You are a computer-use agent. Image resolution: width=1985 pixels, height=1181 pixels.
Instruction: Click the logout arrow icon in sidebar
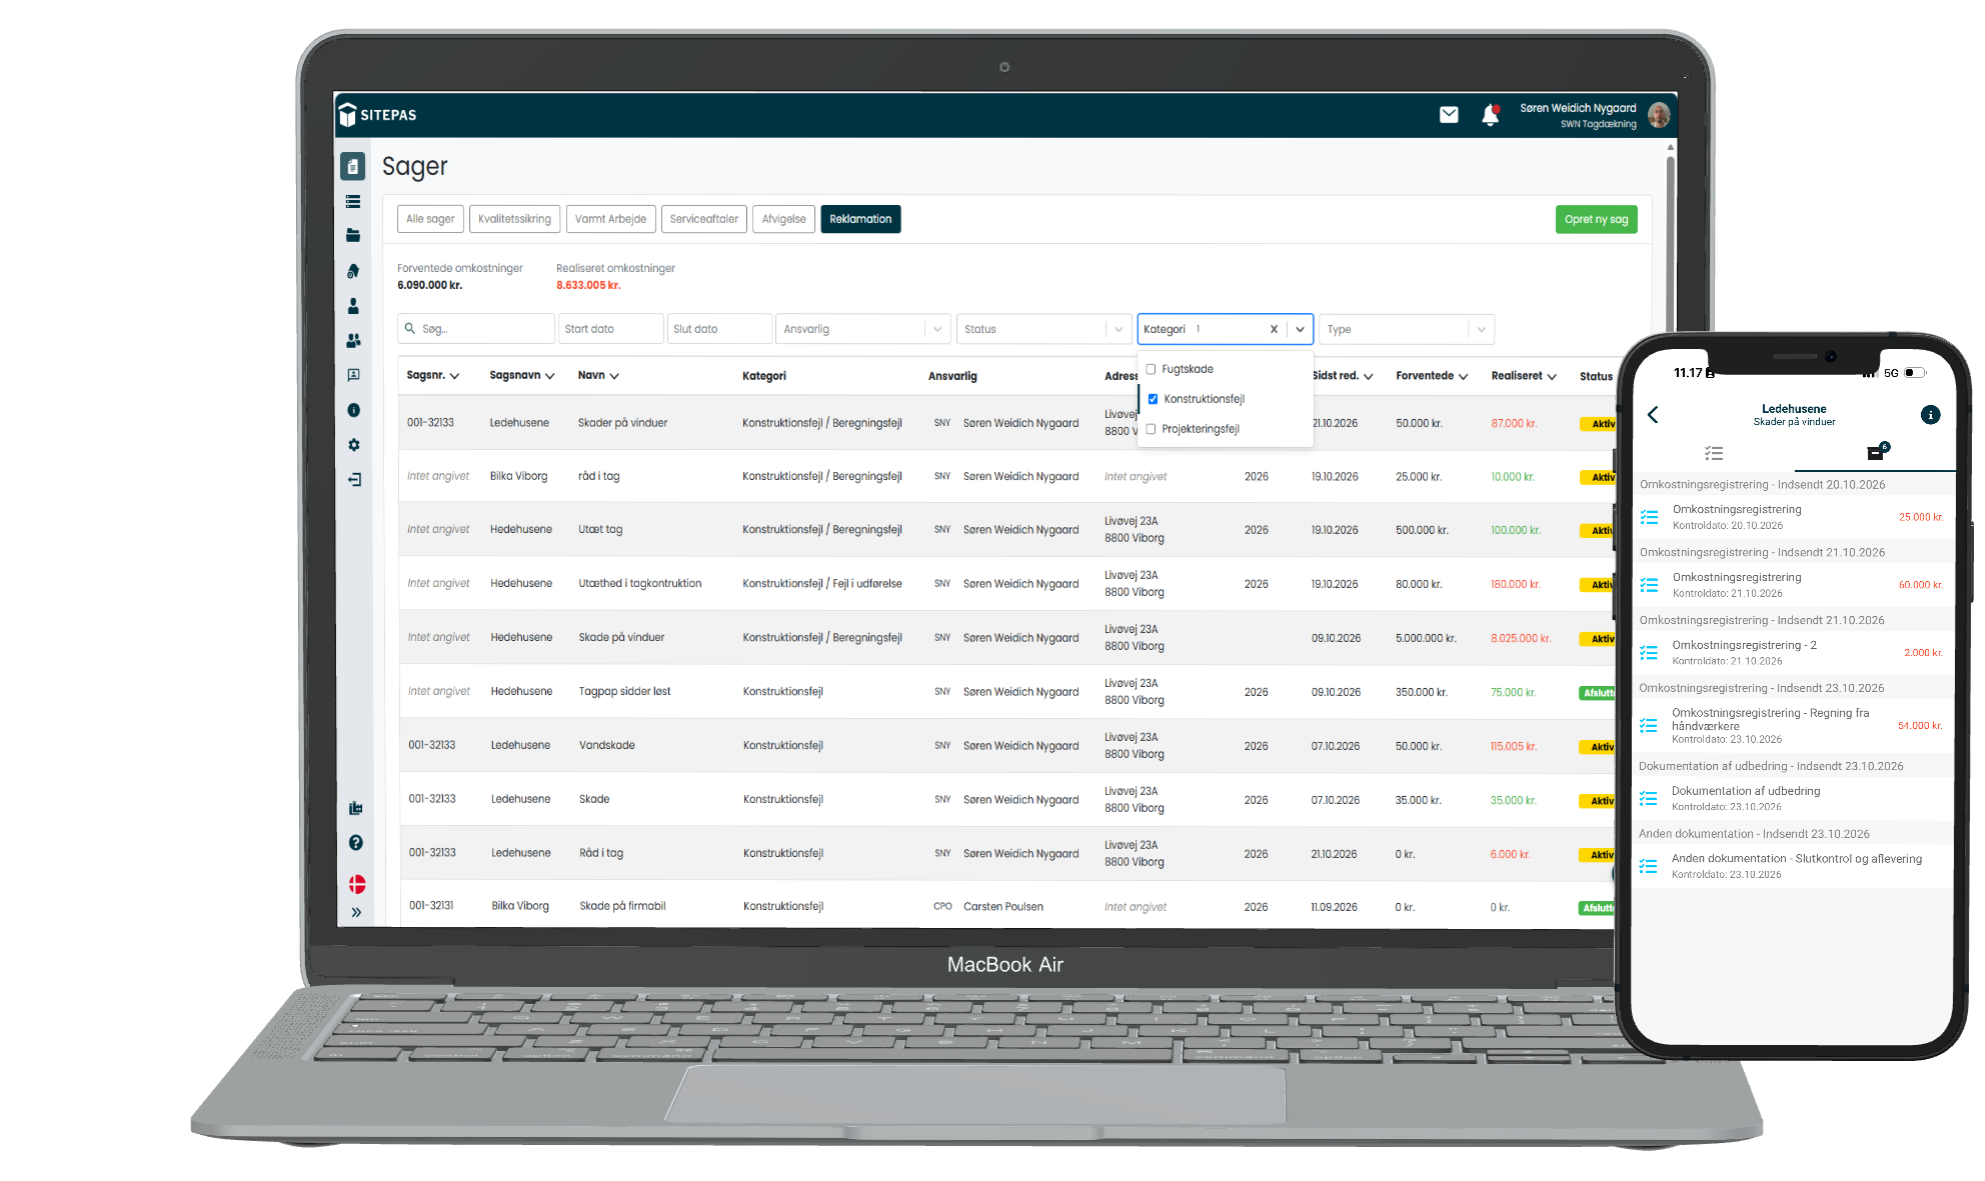point(354,480)
